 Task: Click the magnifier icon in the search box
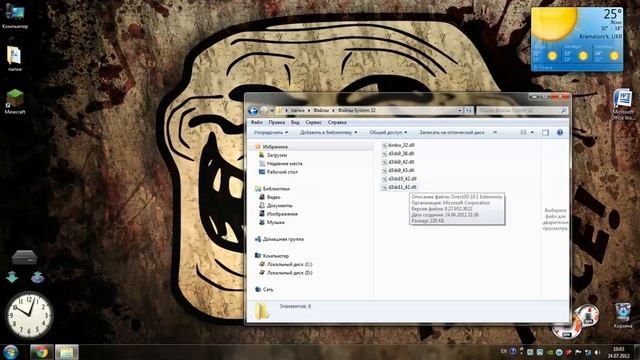(564, 111)
